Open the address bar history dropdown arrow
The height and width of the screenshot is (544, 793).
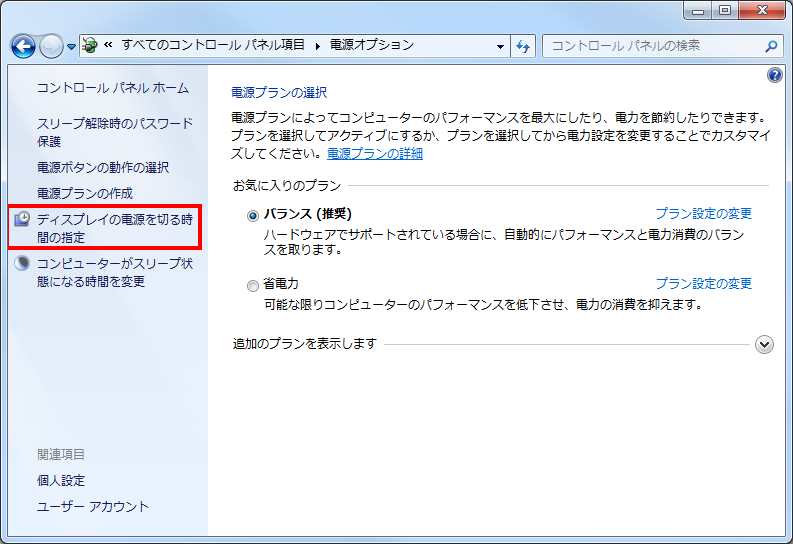pyautogui.click(x=501, y=46)
